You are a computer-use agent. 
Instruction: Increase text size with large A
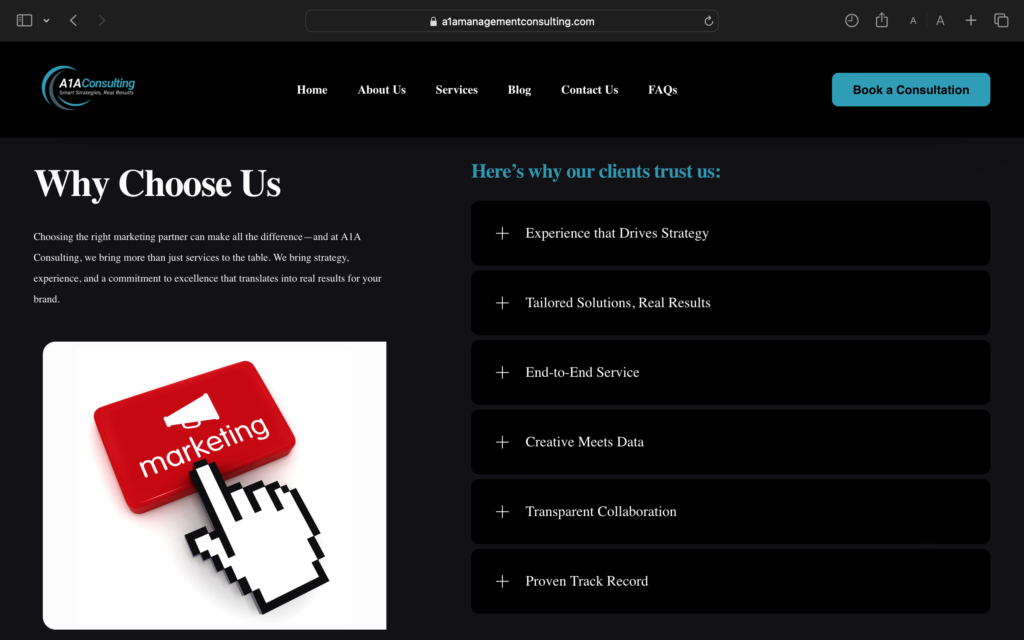click(940, 21)
